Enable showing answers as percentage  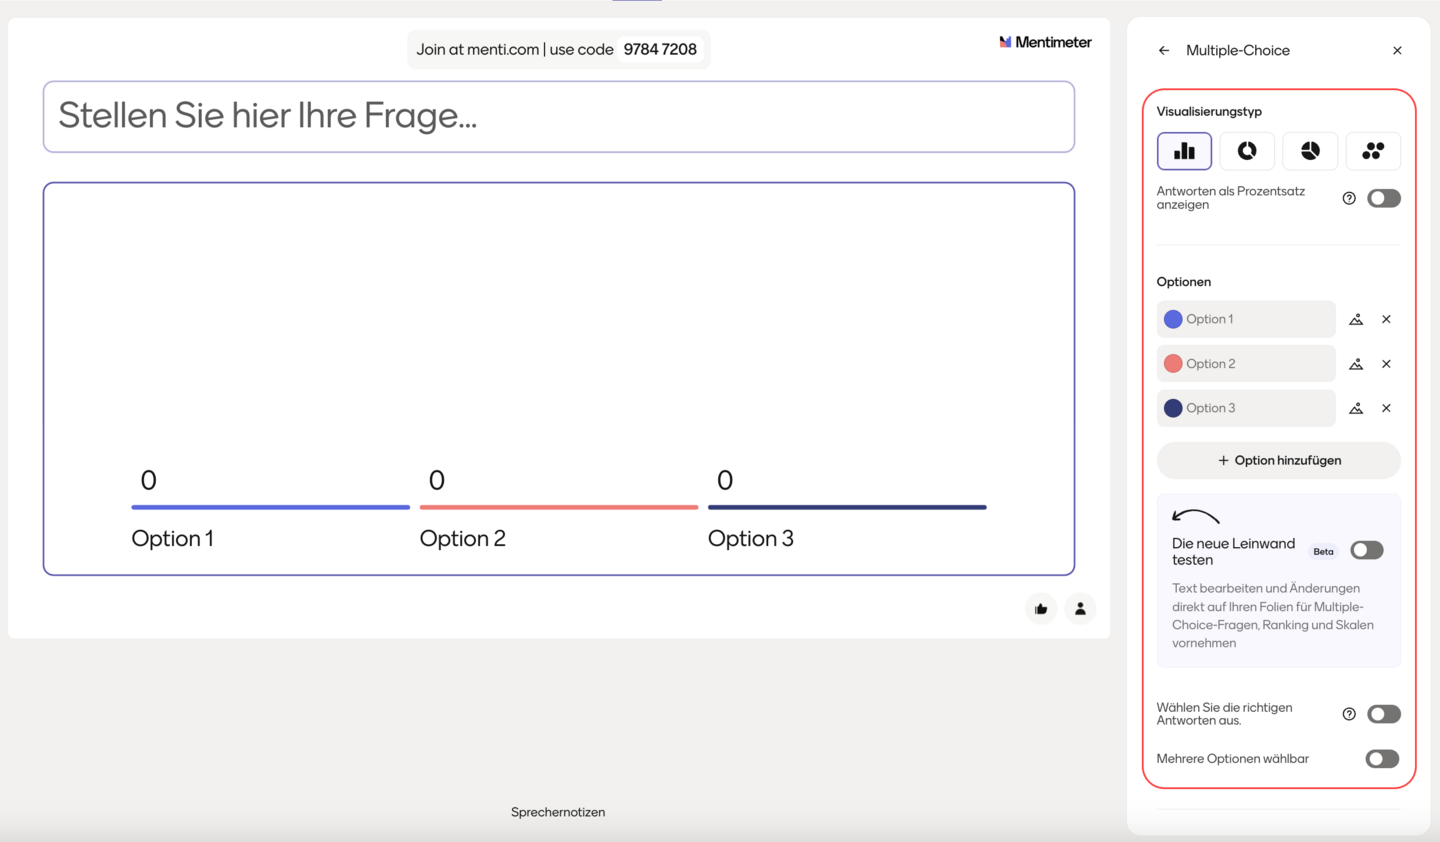tap(1384, 198)
